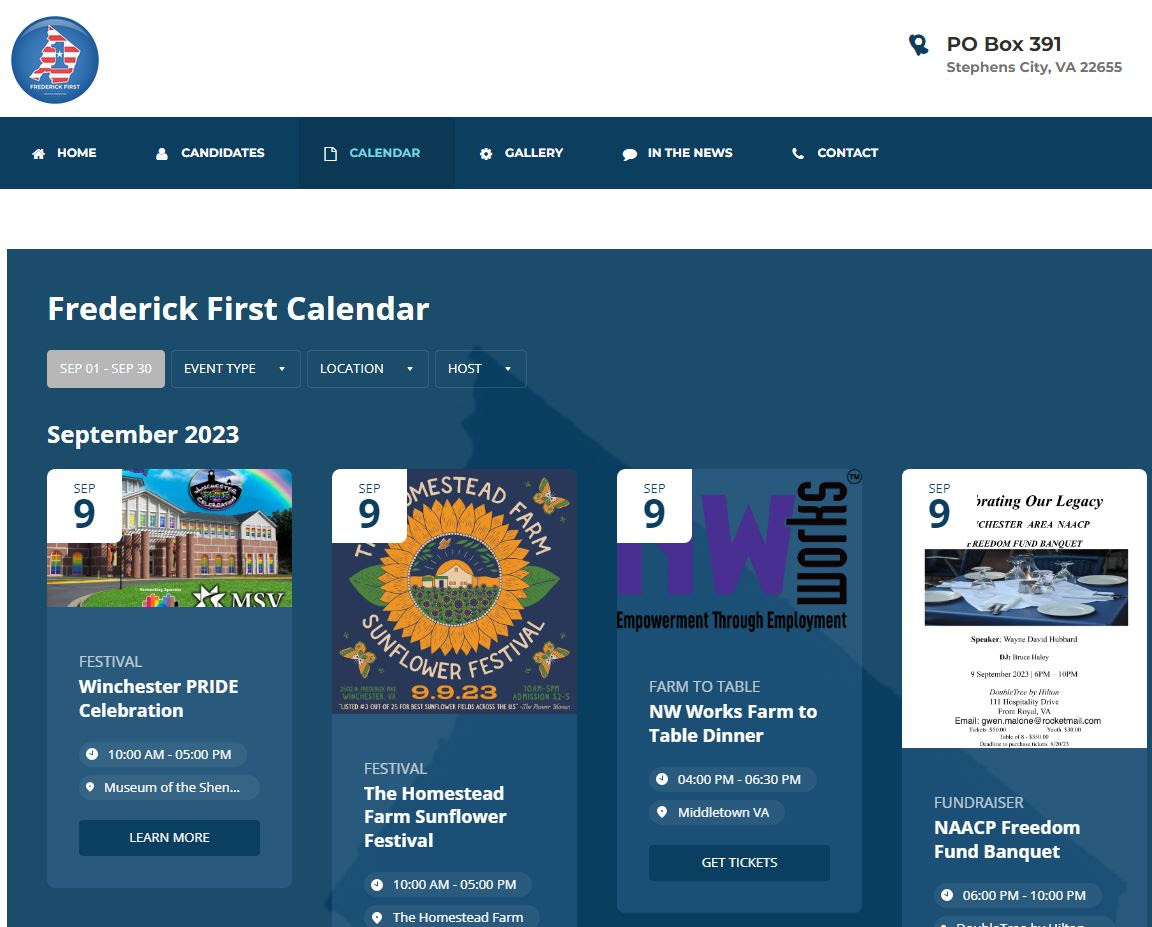Click the gear icon next to Gallery
Viewport: 1152px width, 927px height.
click(x=486, y=154)
